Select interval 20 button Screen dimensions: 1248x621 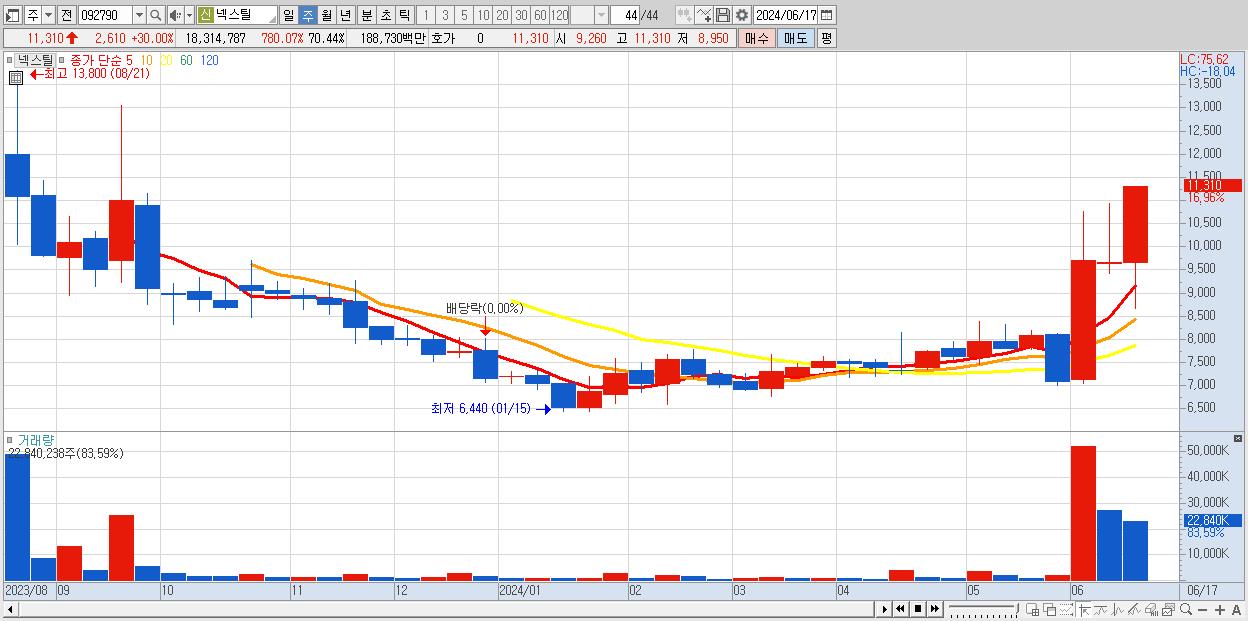click(x=502, y=15)
